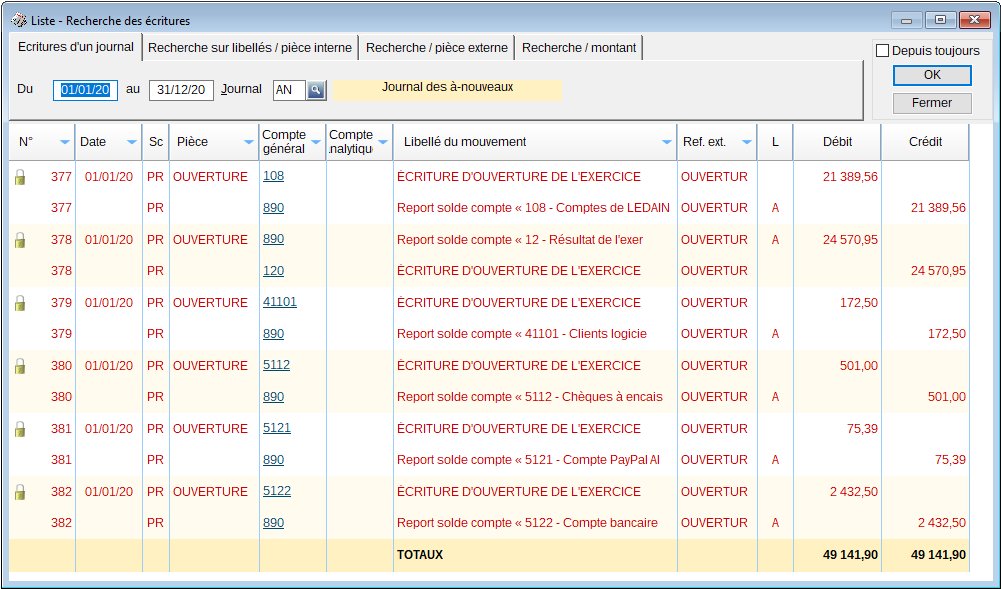1001x589 pixels.
Task: Select debit amount 172,50
Action: (859, 302)
